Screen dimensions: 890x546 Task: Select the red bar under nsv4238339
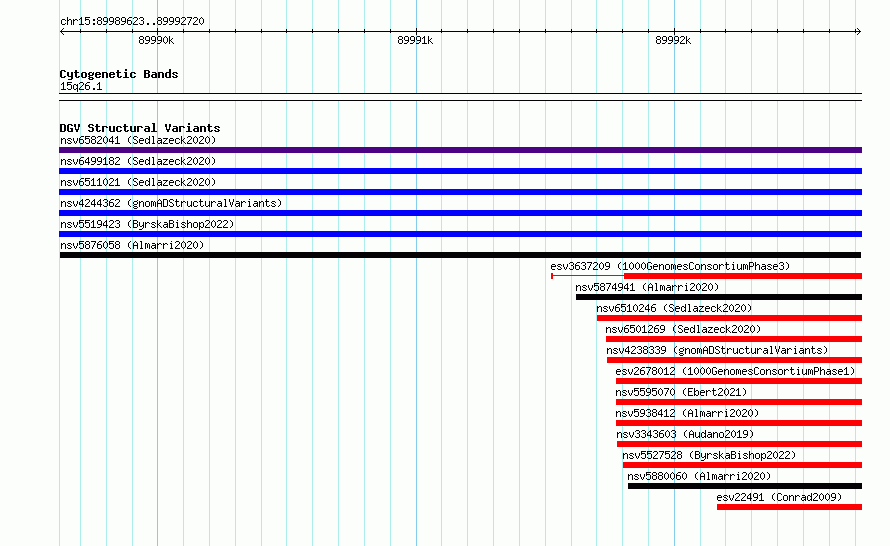[734, 360]
